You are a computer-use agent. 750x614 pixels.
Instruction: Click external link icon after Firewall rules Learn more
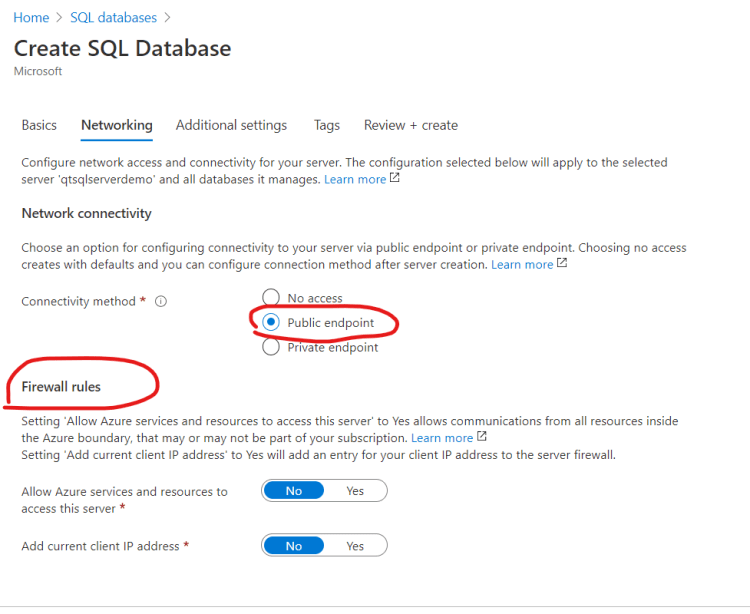[482, 438]
